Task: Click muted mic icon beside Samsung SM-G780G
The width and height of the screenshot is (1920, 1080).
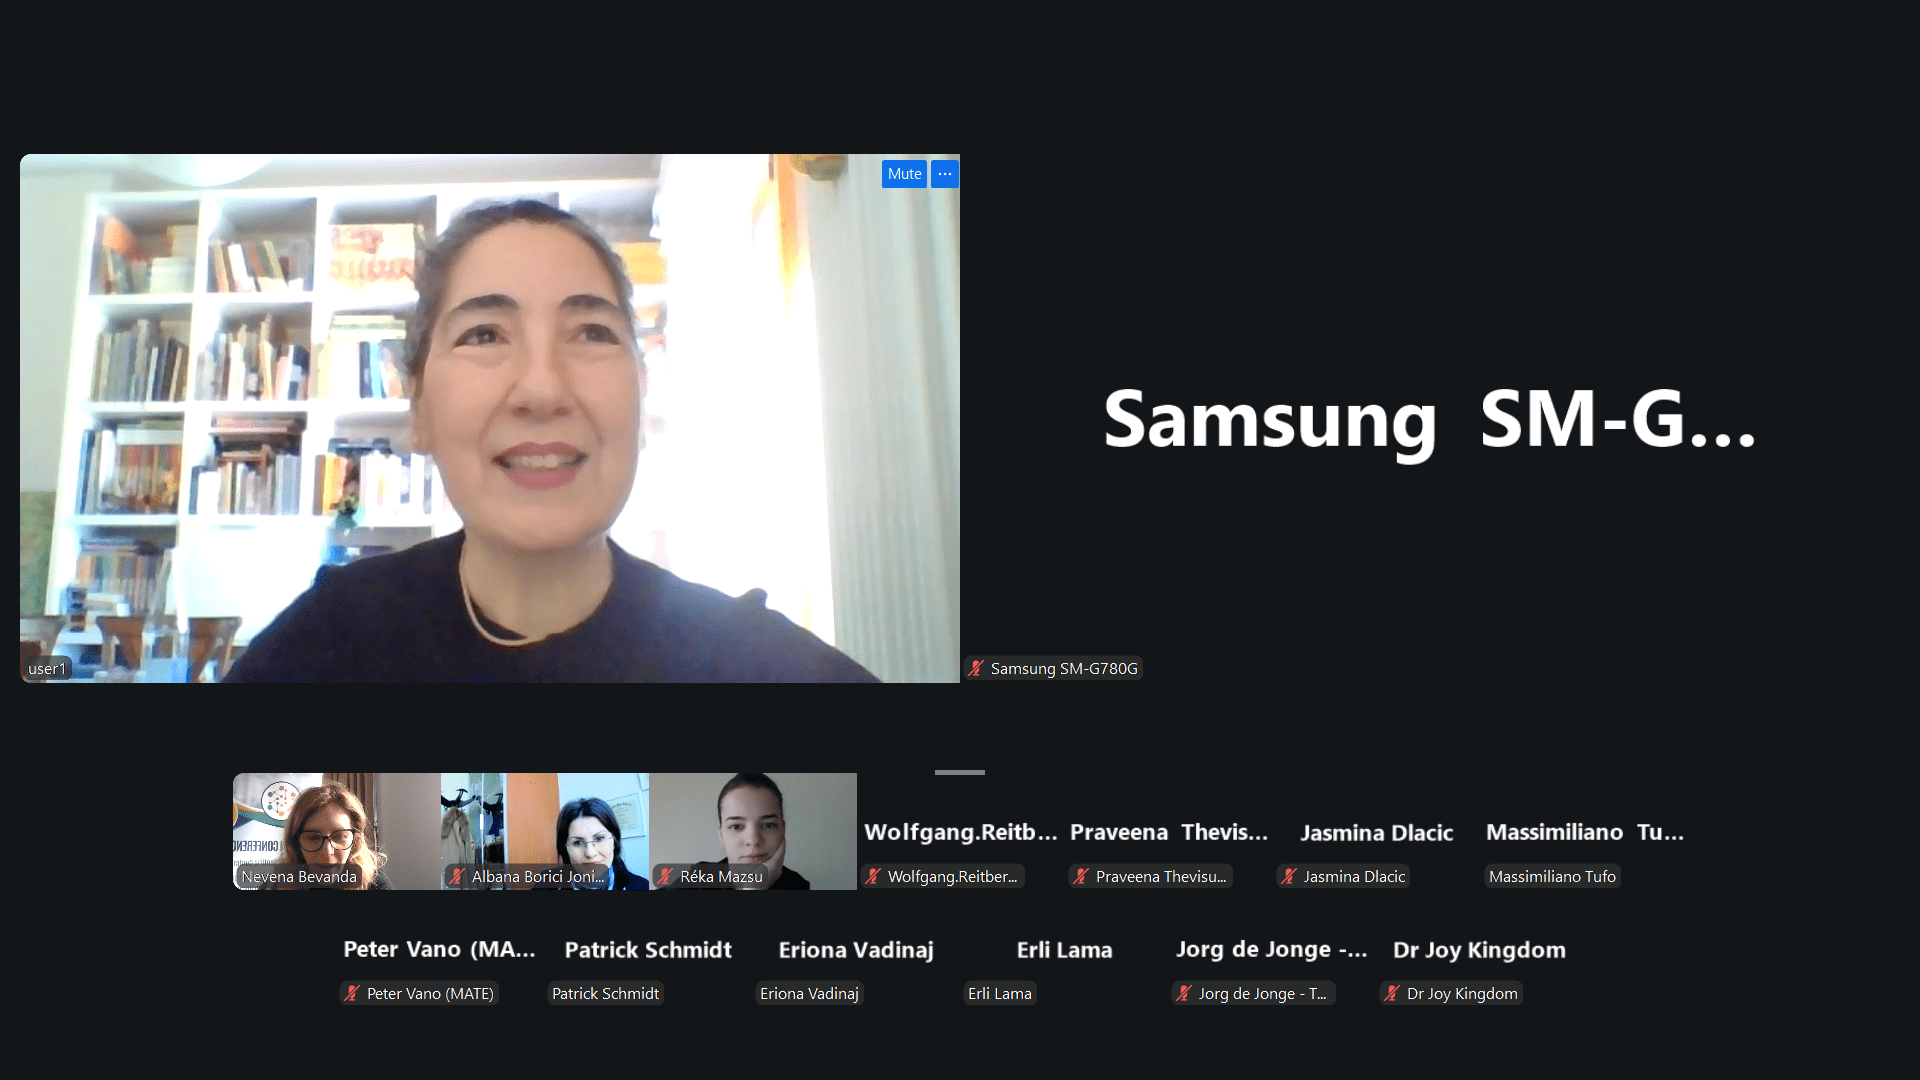Action: pyautogui.click(x=977, y=669)
